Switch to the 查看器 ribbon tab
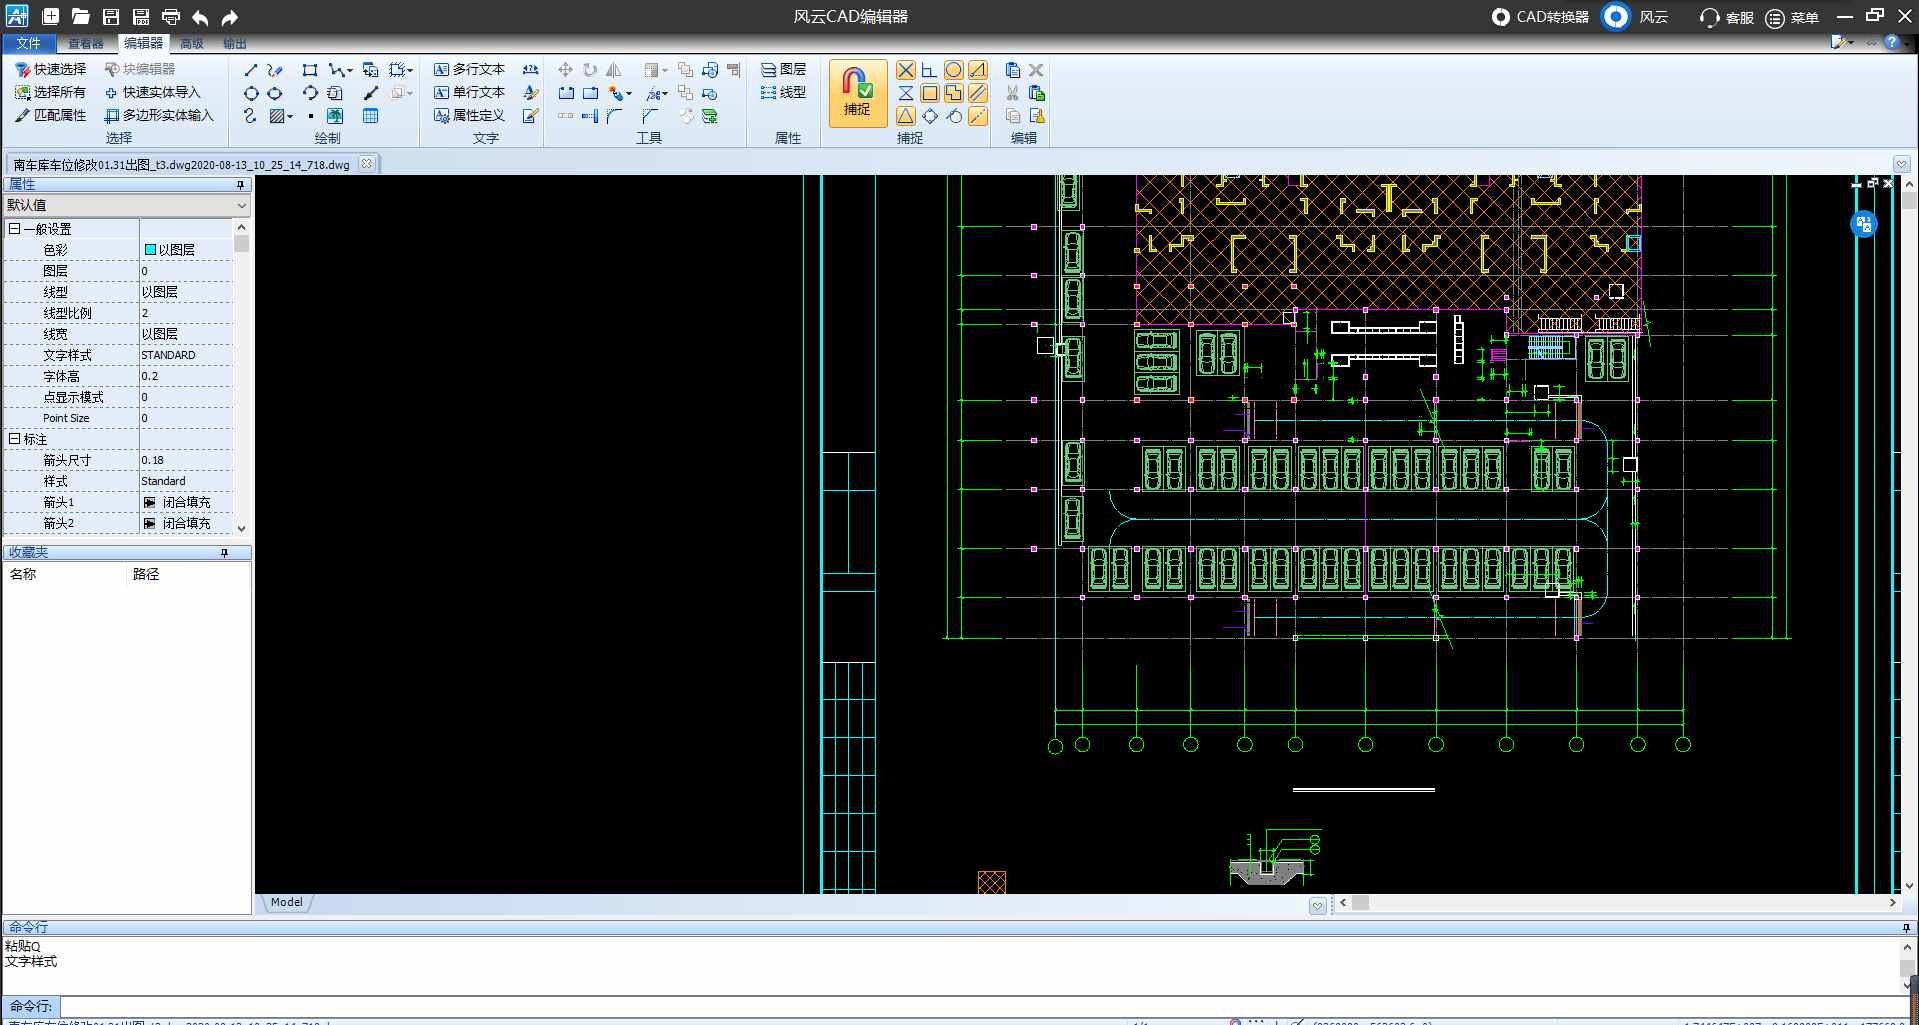The image size is (1919, 1025). 85,43
